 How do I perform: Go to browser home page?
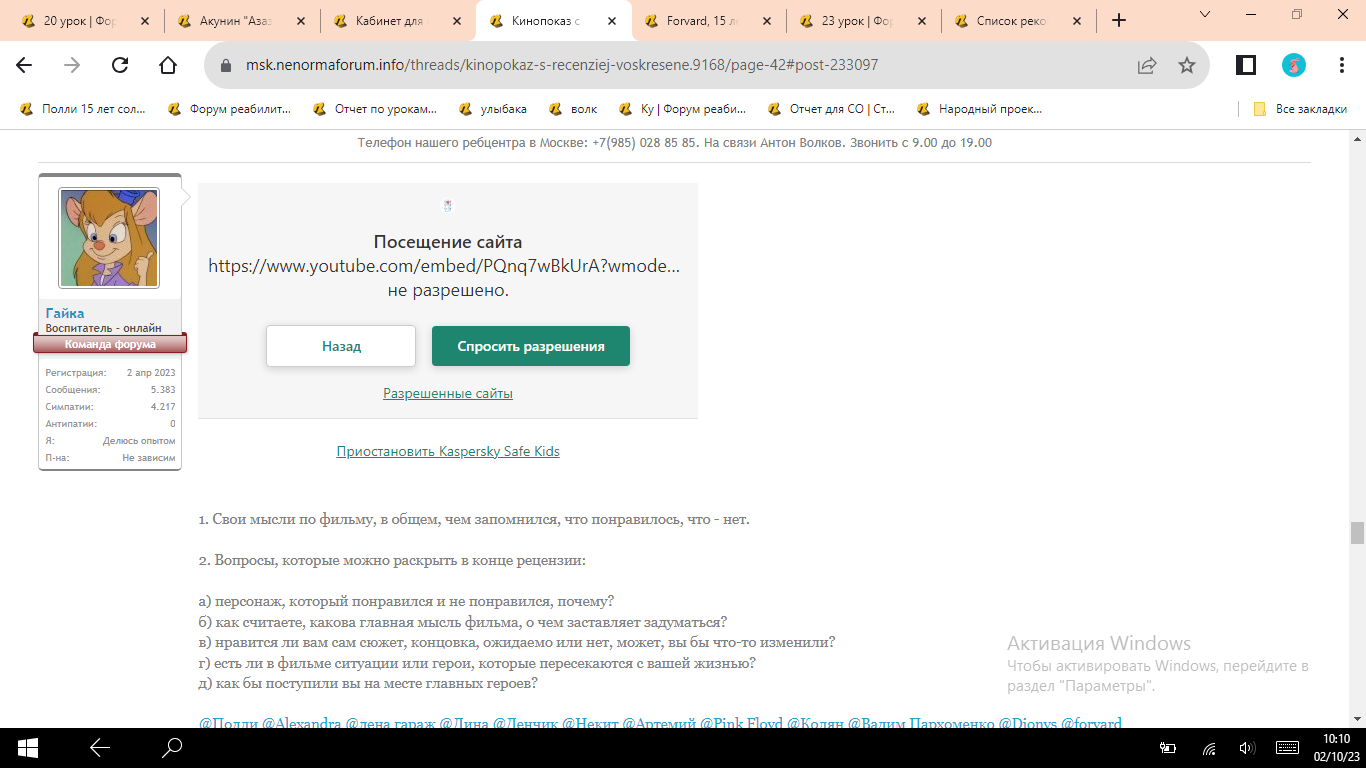click(168, 65)
